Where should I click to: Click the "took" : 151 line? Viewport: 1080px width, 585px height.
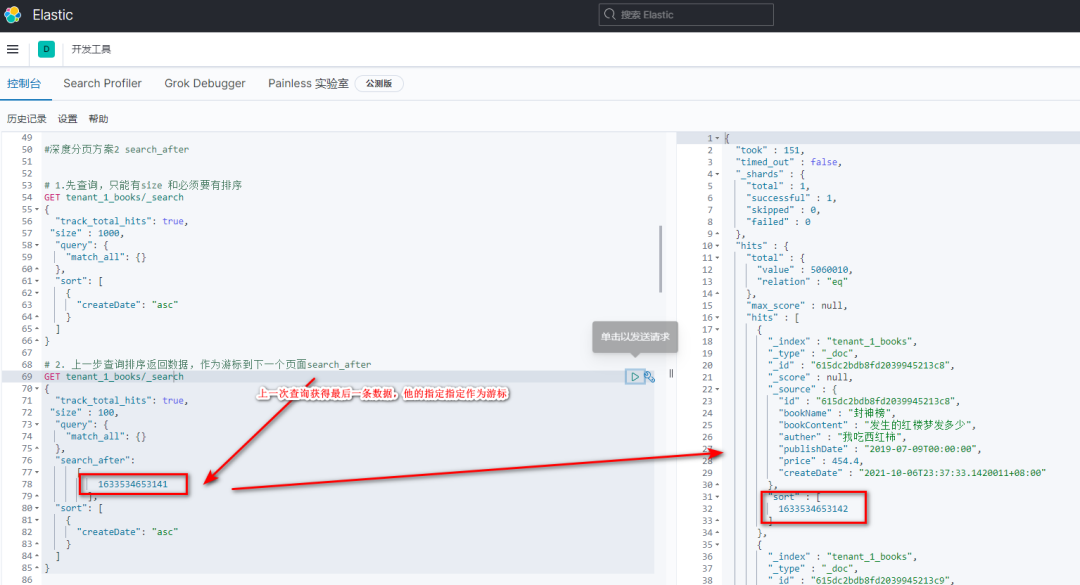[769, 150]
